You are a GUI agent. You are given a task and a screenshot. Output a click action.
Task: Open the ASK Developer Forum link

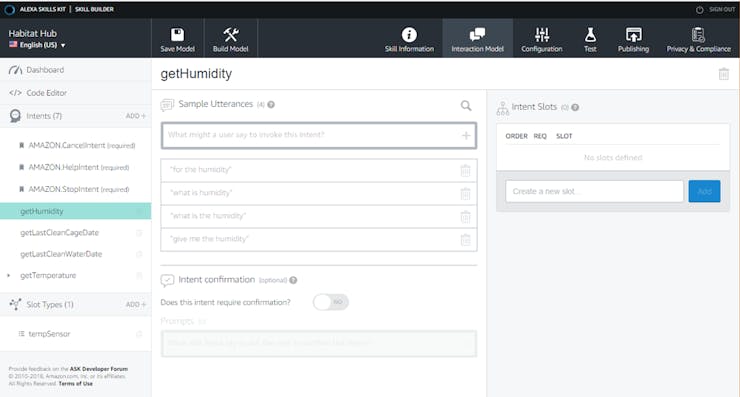[x=99, y=369]
